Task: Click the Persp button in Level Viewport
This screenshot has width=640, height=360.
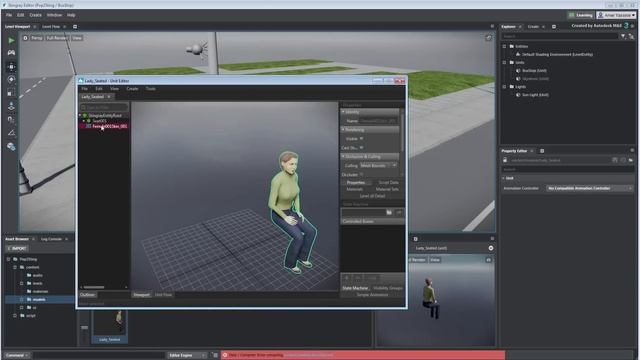Action: coord(37,38)
